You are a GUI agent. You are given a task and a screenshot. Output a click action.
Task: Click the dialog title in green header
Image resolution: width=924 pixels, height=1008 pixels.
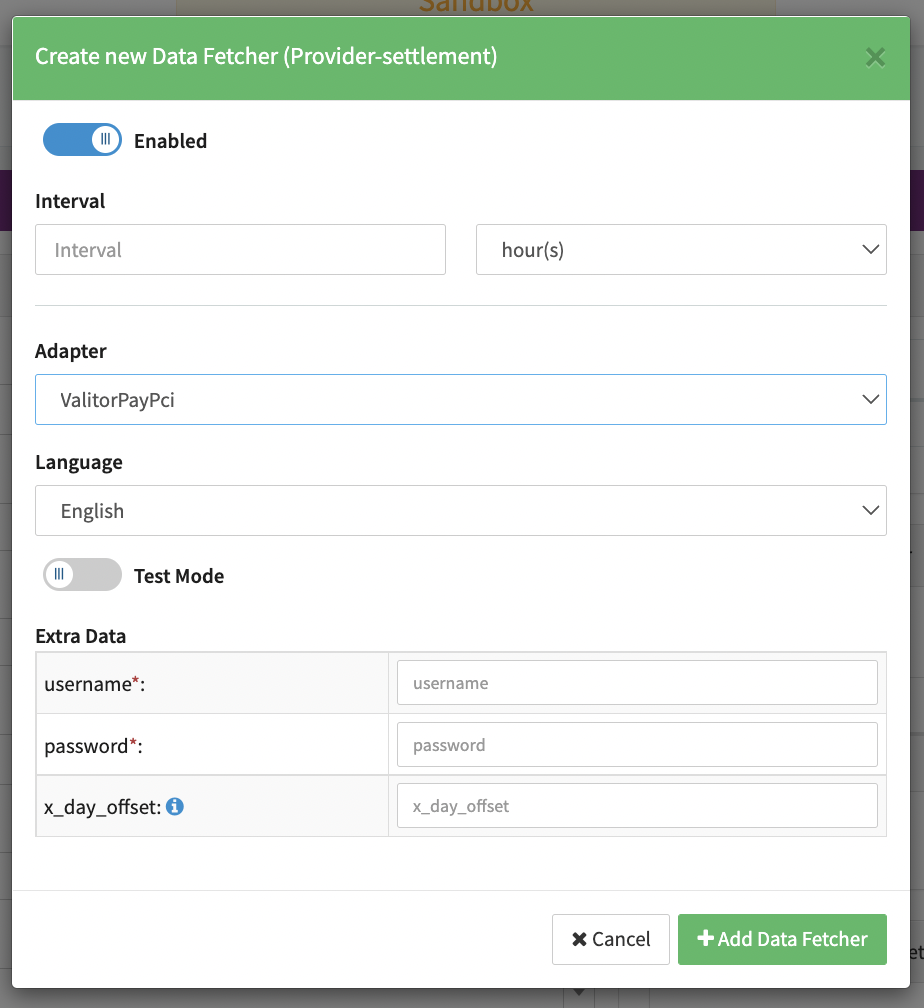[266, 56]
